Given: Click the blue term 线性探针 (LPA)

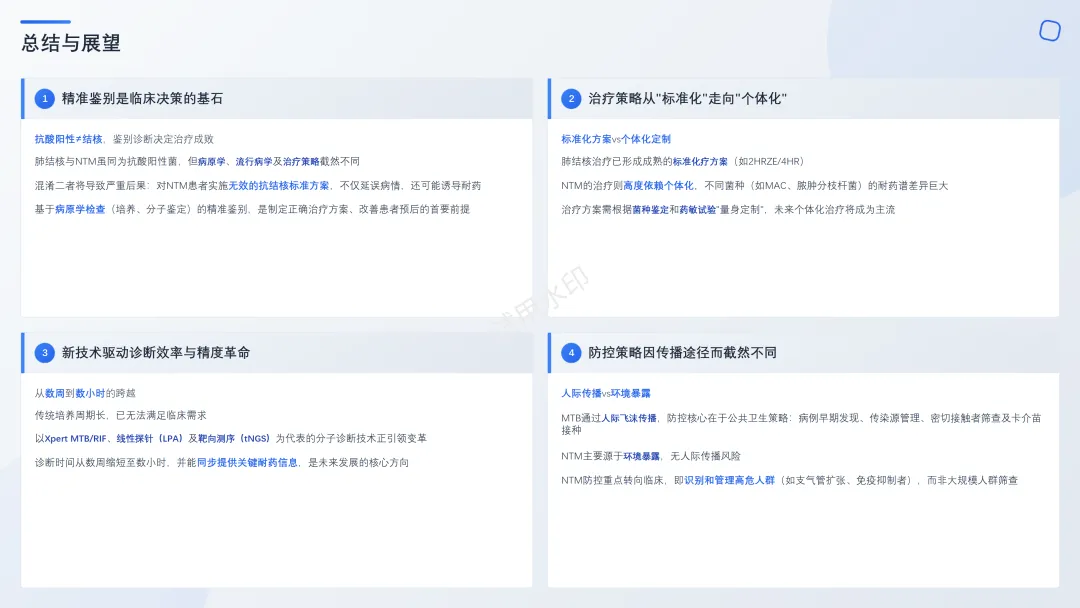Looking at the screenshot, I should point(149,439).
